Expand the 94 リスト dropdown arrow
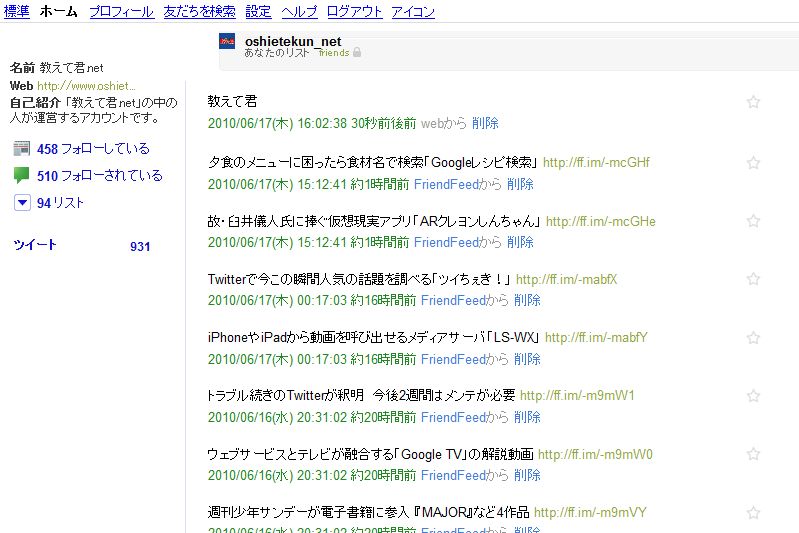 point(22,202)
